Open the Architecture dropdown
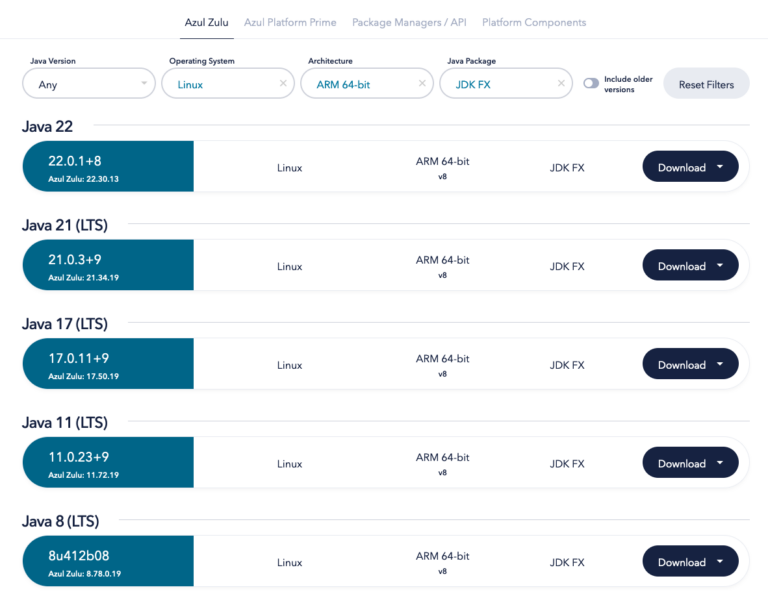 click(358, 84)
